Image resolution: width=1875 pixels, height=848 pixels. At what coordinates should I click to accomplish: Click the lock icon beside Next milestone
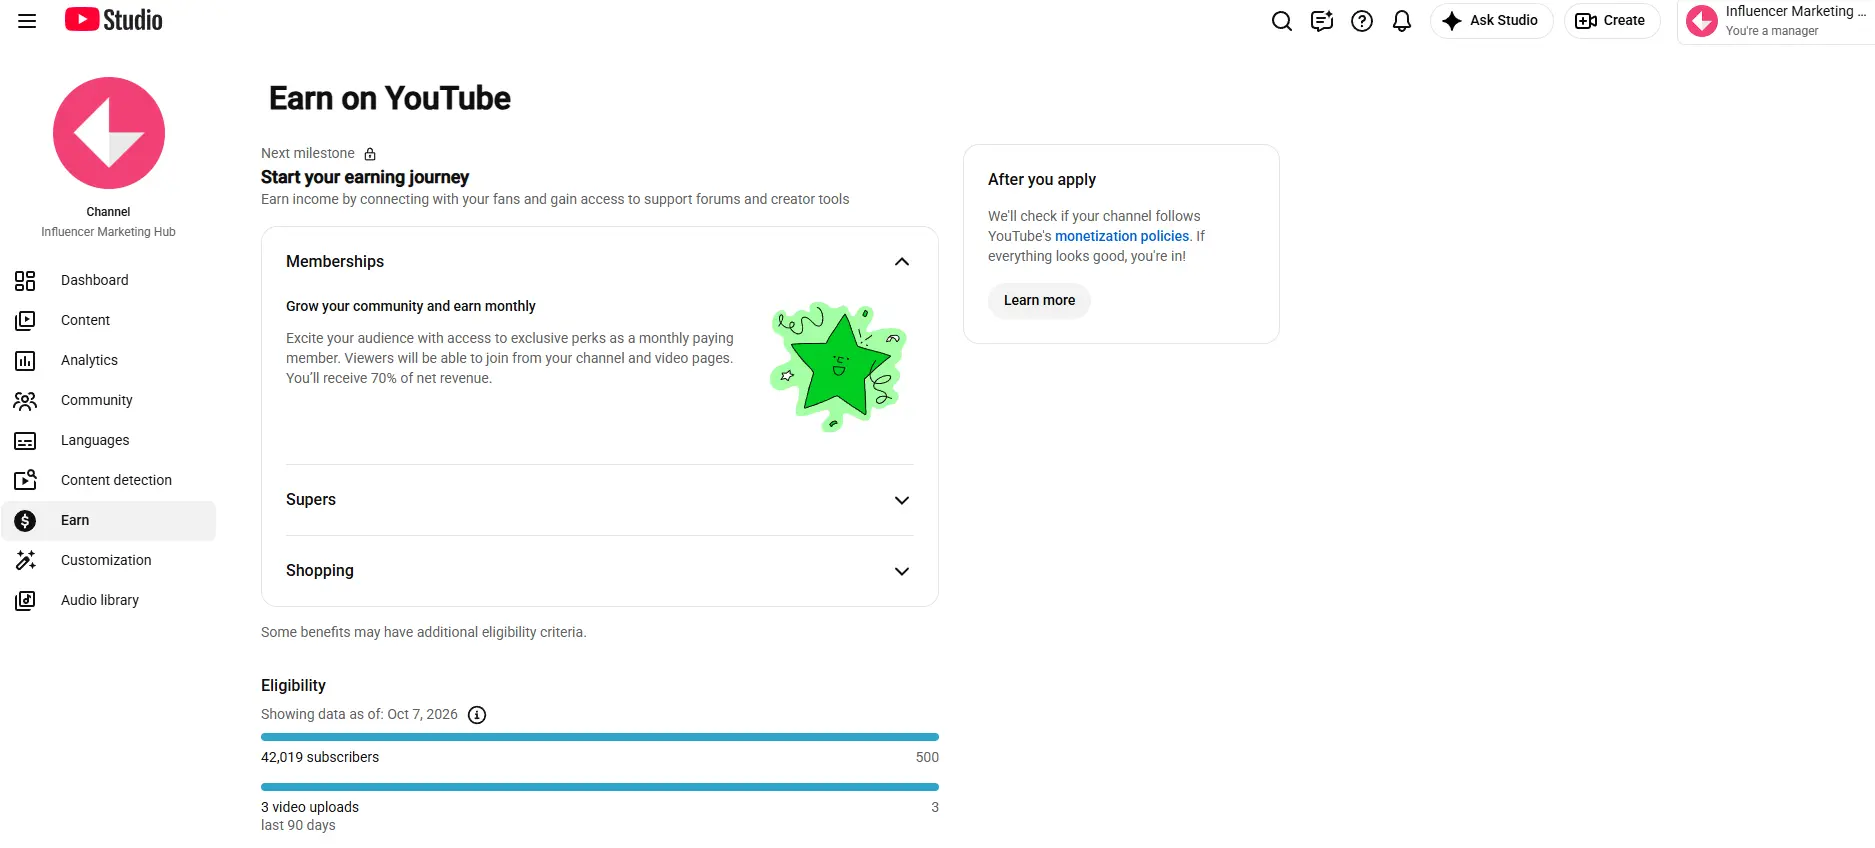370,154
